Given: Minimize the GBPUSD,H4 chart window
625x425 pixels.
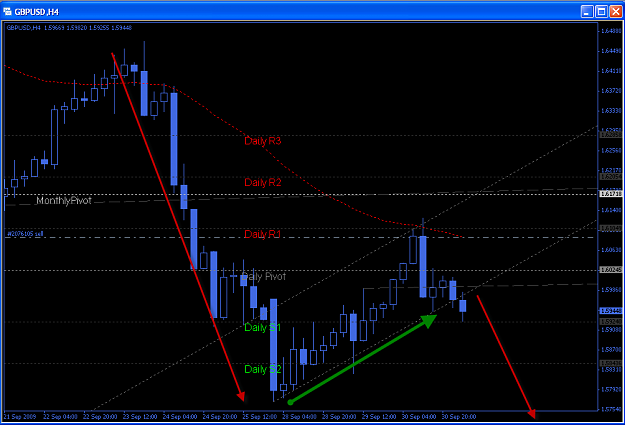Looking at the screenshot, I should click(x=587, y=11).
